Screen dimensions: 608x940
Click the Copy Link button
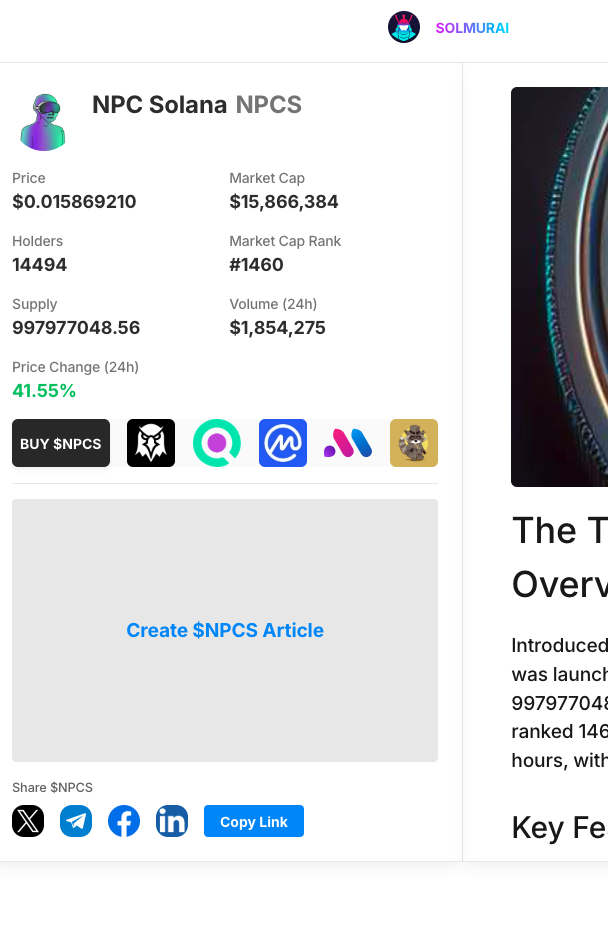point(254,821)
